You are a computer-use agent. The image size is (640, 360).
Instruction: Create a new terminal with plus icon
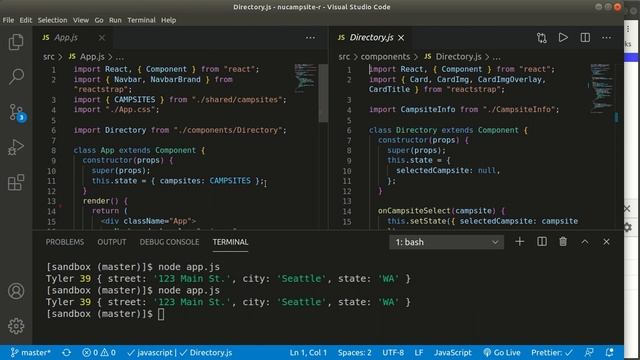pos(520,242)
